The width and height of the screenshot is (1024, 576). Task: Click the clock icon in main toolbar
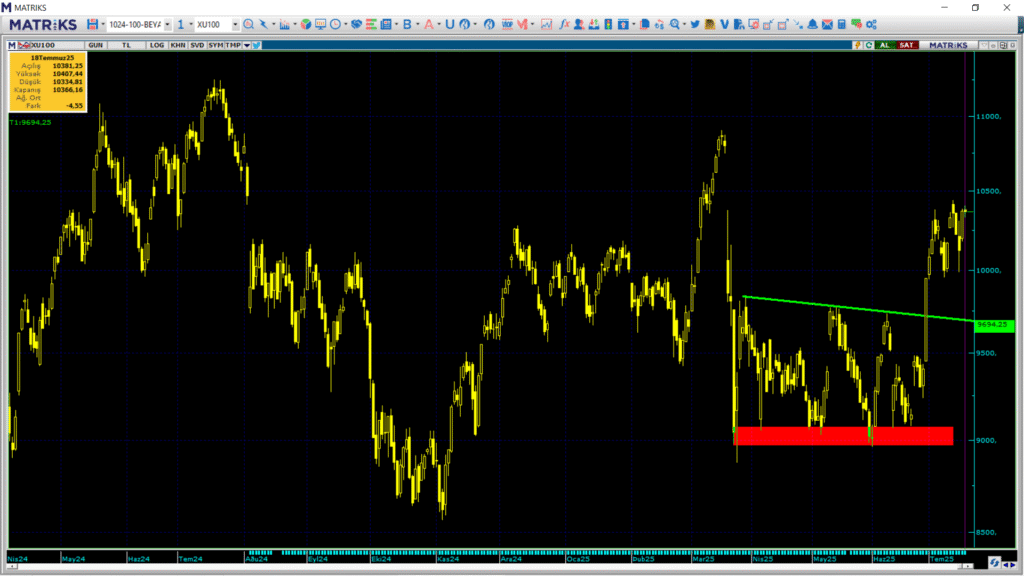tap(336, 24)
